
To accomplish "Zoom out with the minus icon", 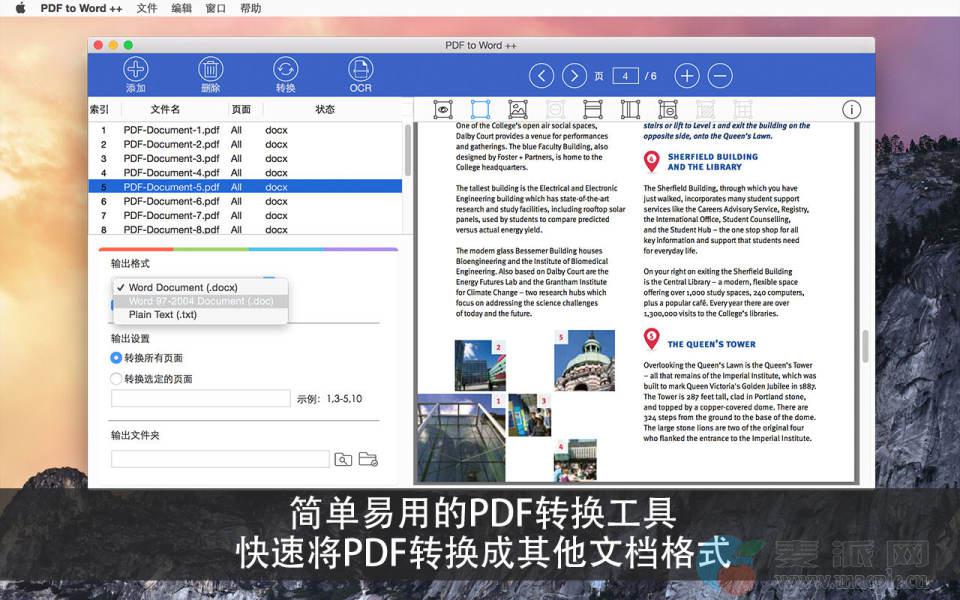I will (x=720, y=76).
